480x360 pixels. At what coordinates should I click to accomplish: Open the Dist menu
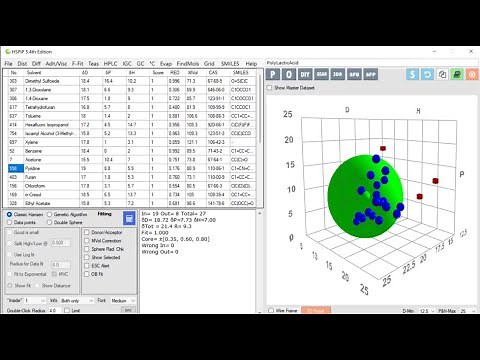click(x=22, y=64)
